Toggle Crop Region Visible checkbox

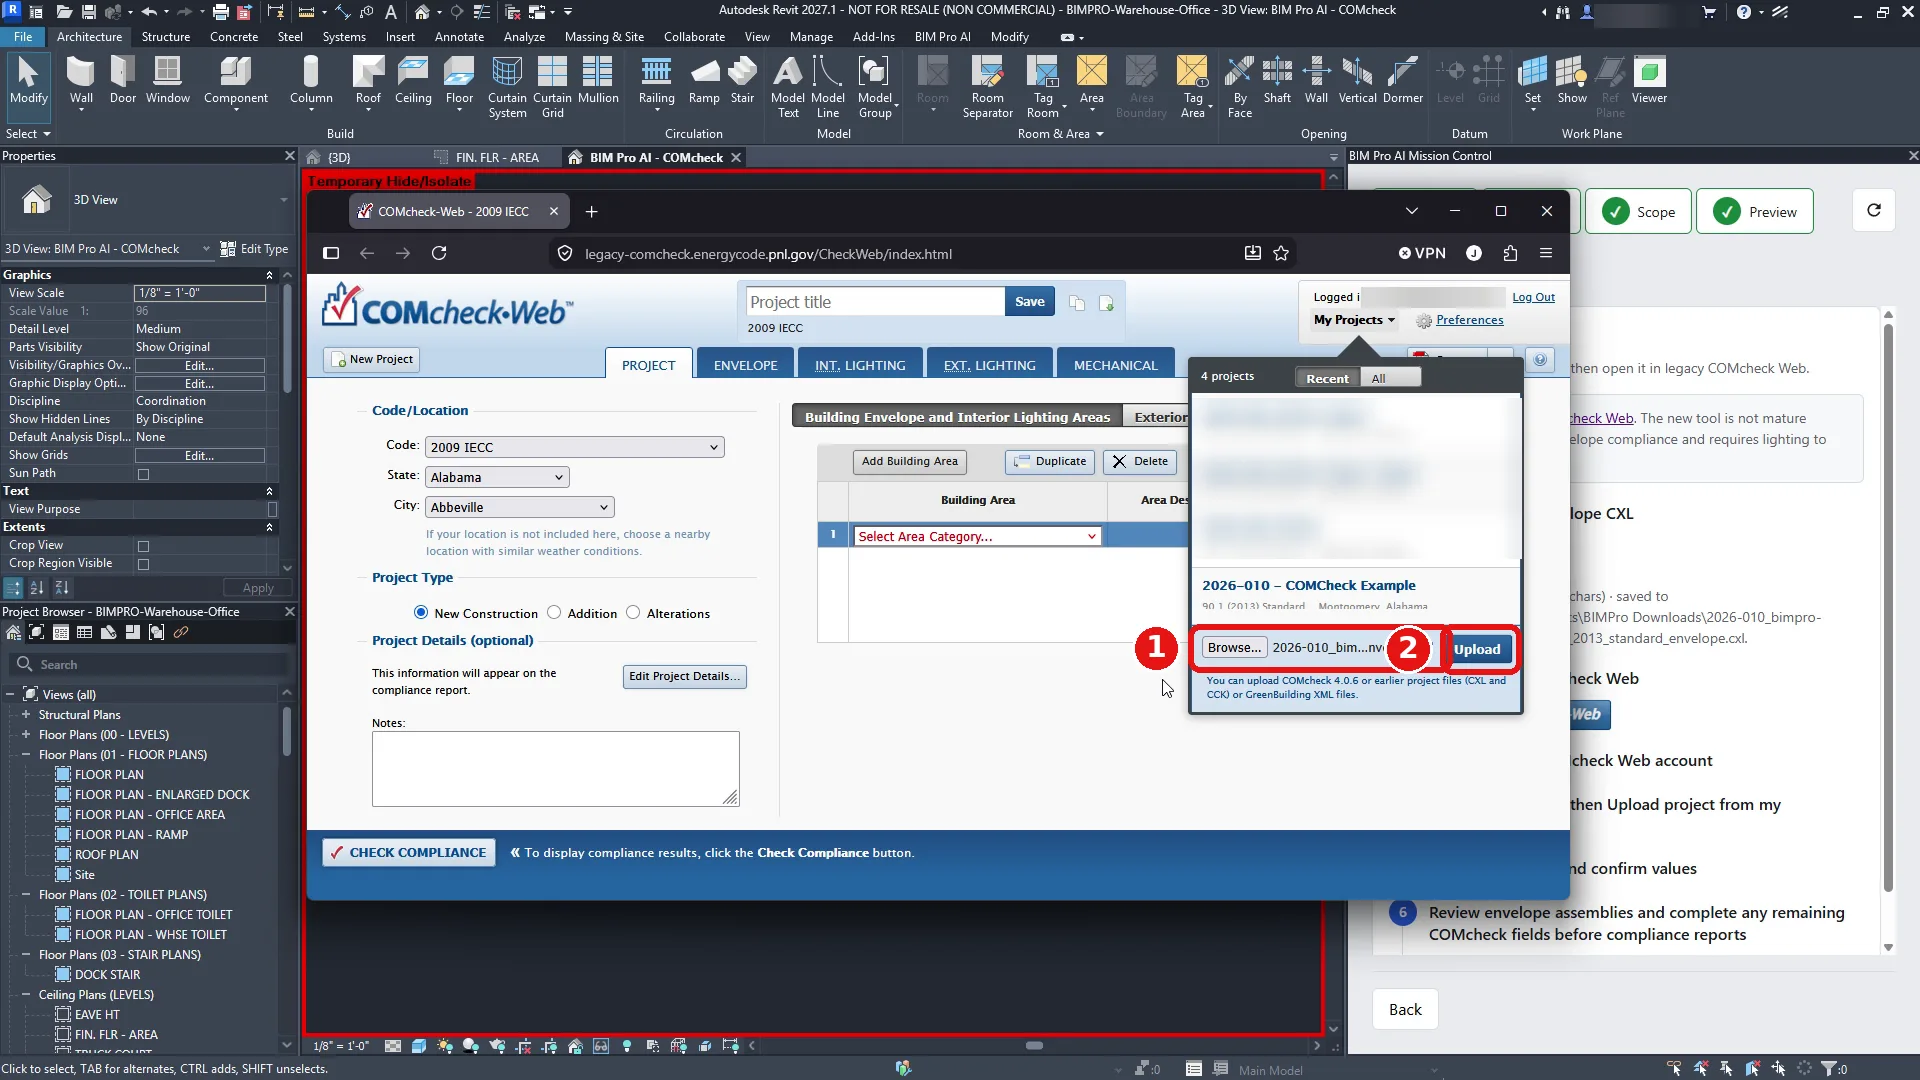pyautogui.click(x=143, y=564)
